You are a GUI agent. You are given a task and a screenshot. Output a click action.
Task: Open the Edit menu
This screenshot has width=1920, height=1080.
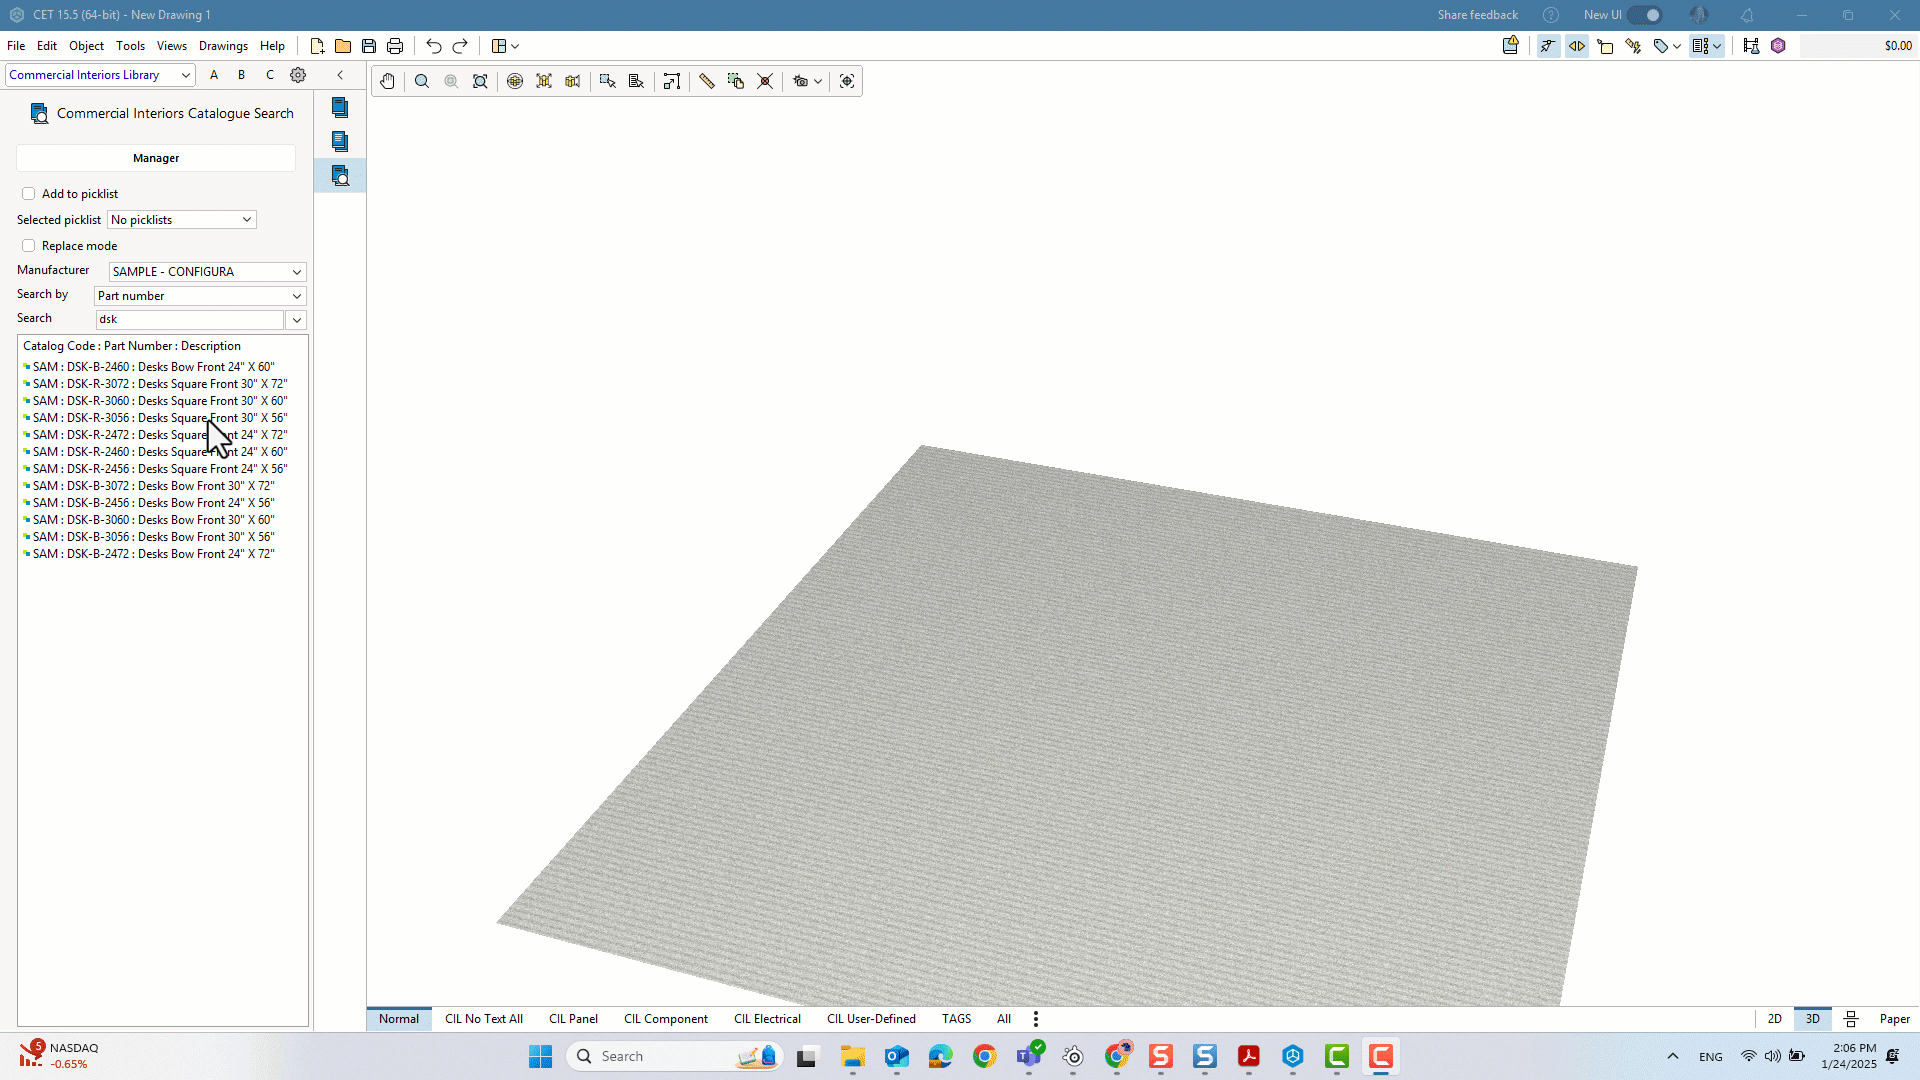click(x=47, y=46)
